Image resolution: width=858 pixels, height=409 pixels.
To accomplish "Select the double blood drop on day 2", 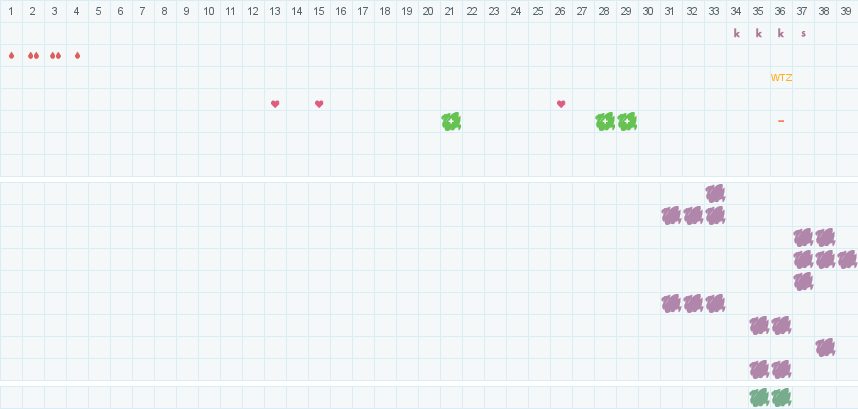I will (33, 55).
